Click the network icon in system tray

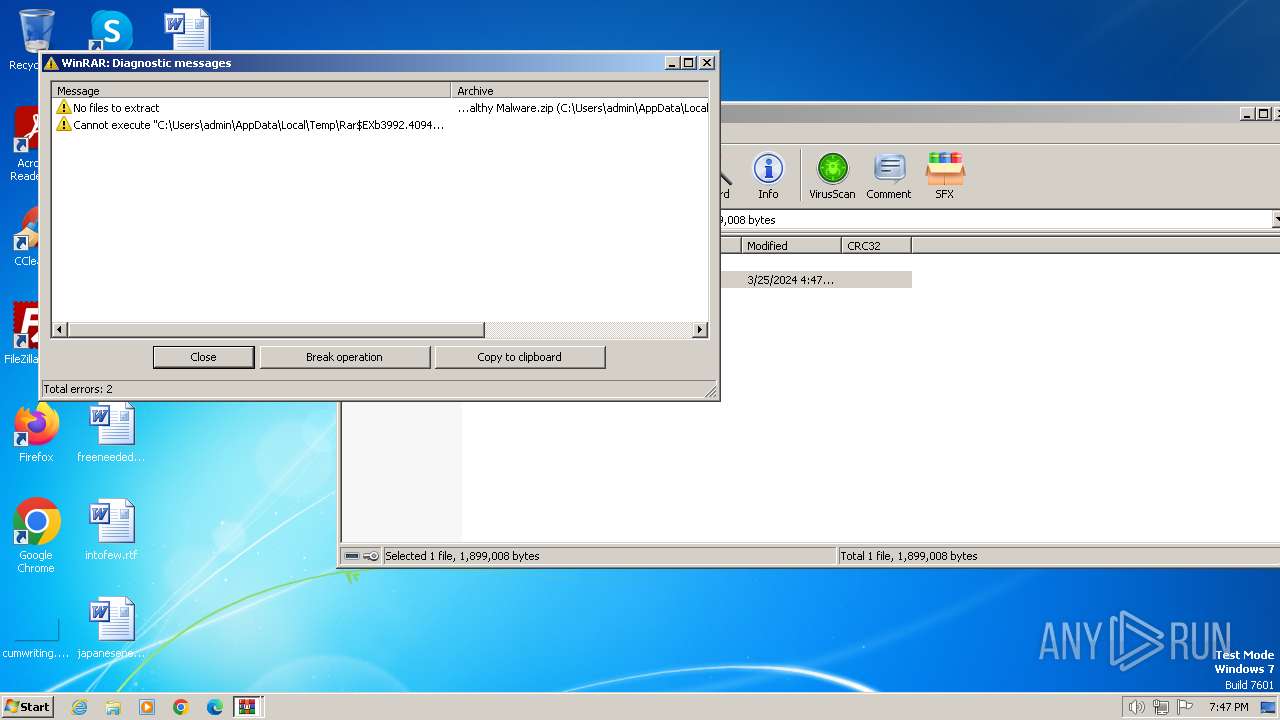coord(1161,707)
